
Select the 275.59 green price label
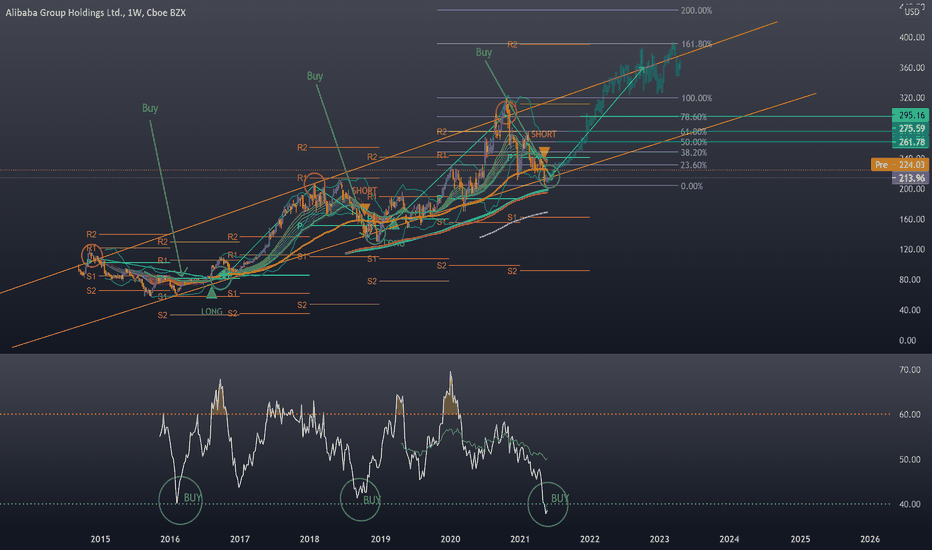911,128
